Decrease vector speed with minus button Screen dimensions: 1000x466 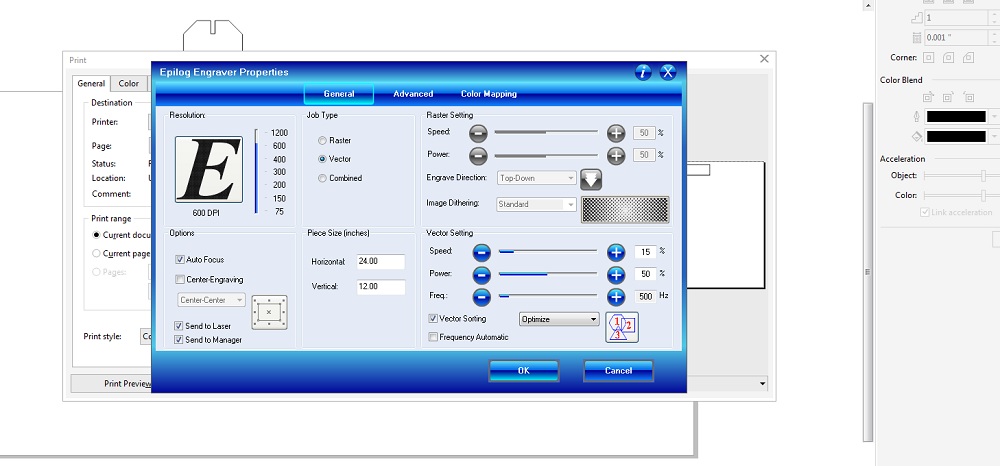point(482,252)
